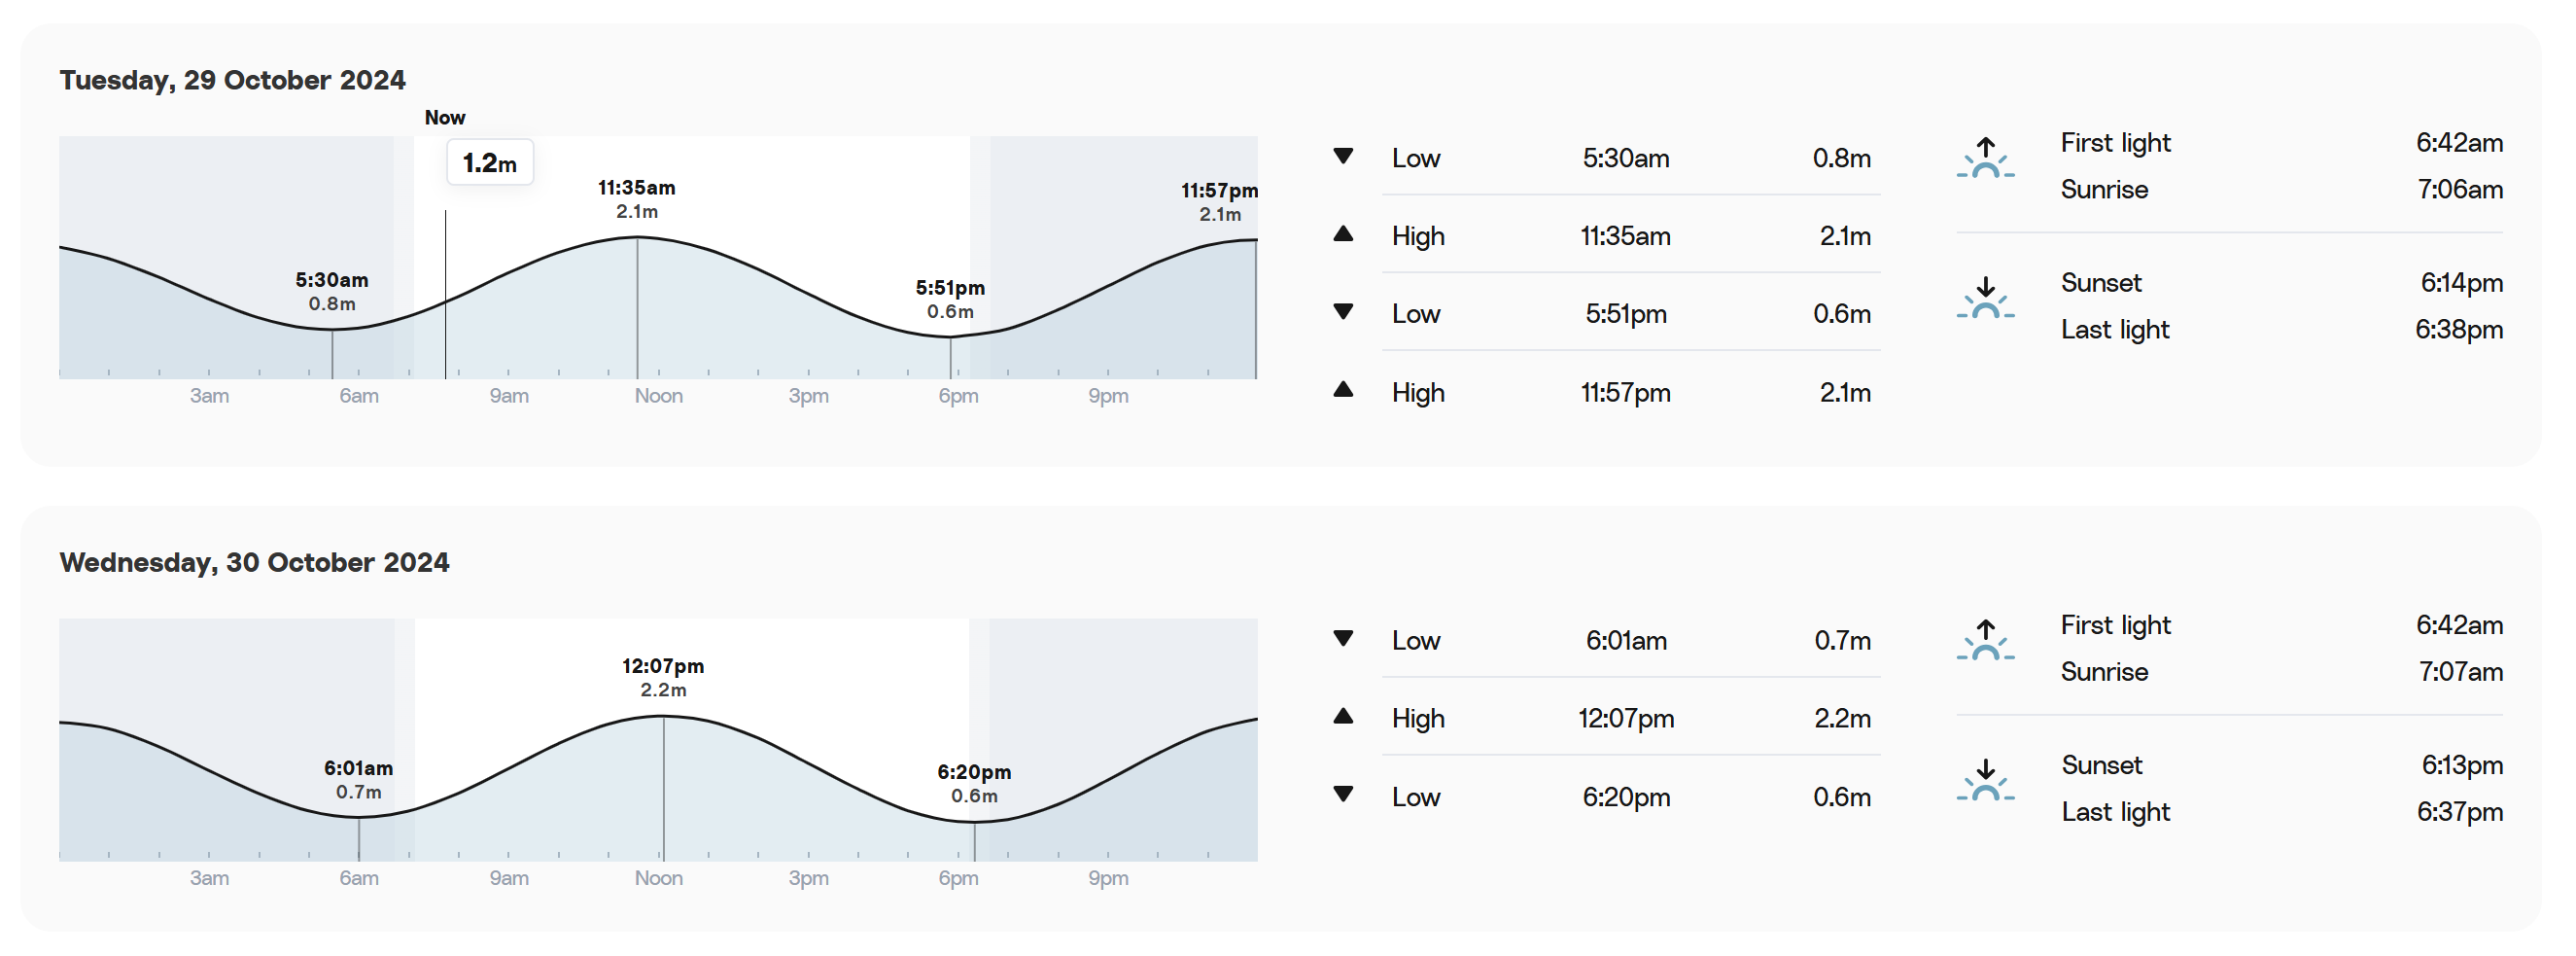Click the 12:07pm 2.2m peak on Wednesday chart
Screen dimensions: 2576x956
pos(663,677)
